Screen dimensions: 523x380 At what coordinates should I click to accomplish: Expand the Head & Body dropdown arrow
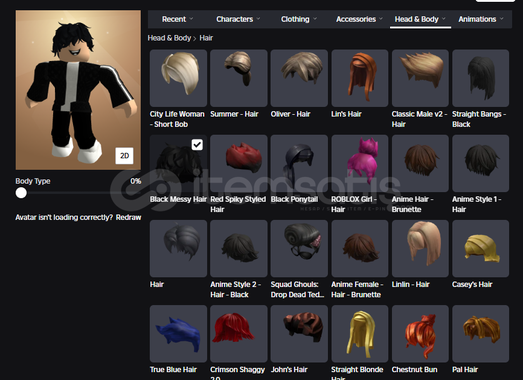(x=444, y=19)
